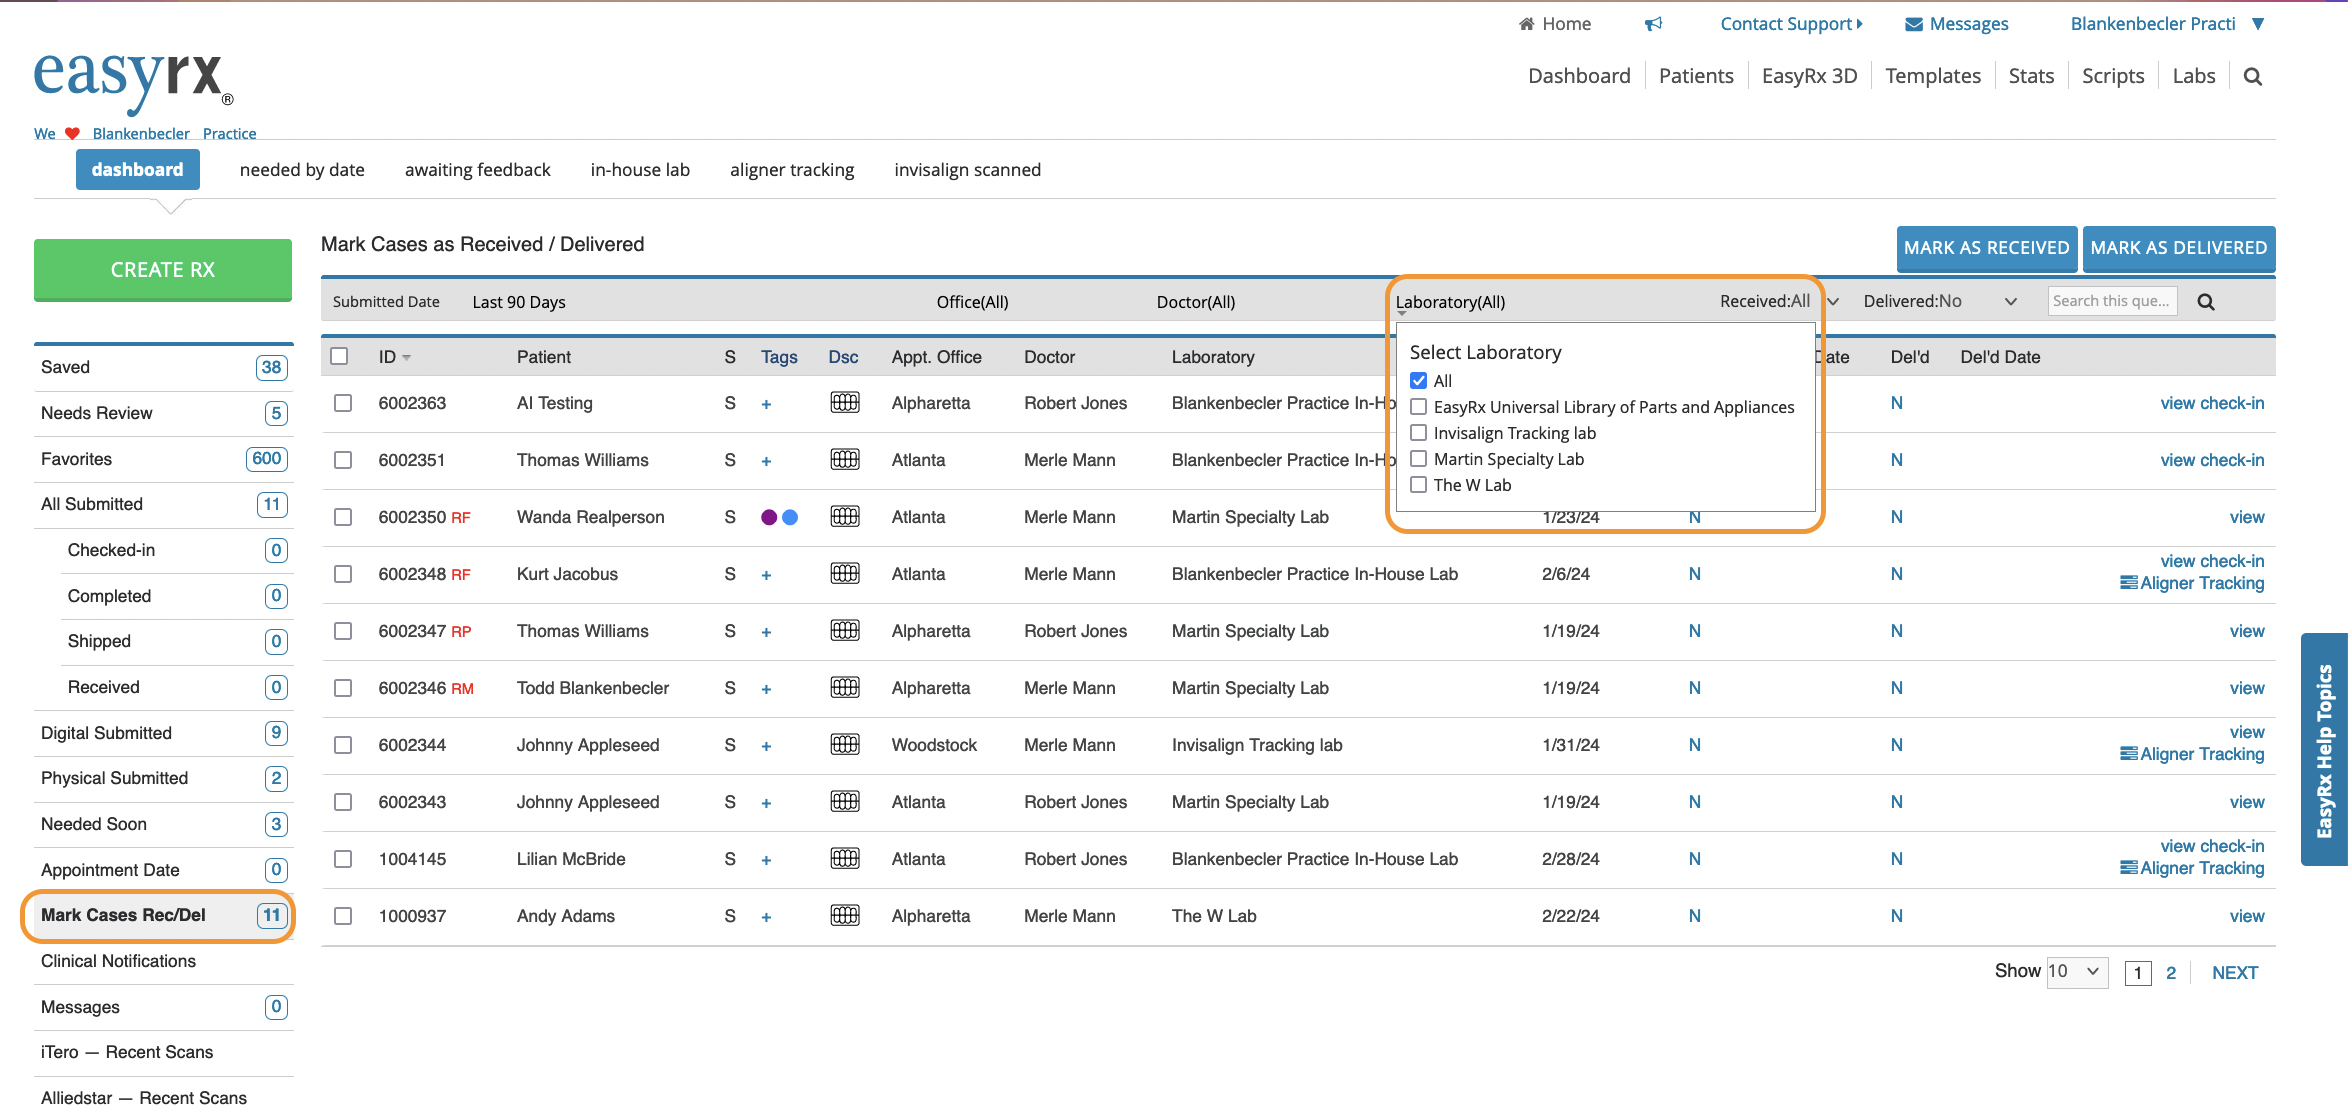2348x1112 pixels.
Task: Check Martin Specialty Lab checkbox
Action: point(1418,459)
